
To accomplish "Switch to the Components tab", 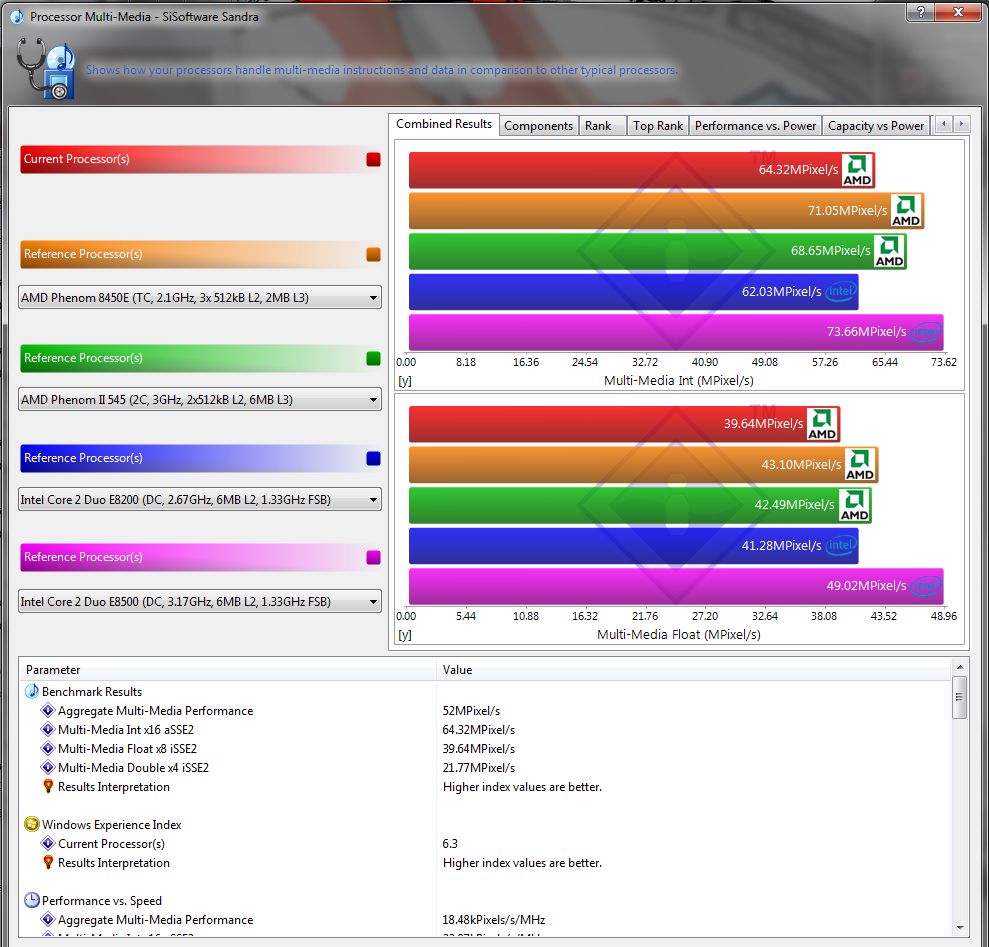I will point(539,126).
